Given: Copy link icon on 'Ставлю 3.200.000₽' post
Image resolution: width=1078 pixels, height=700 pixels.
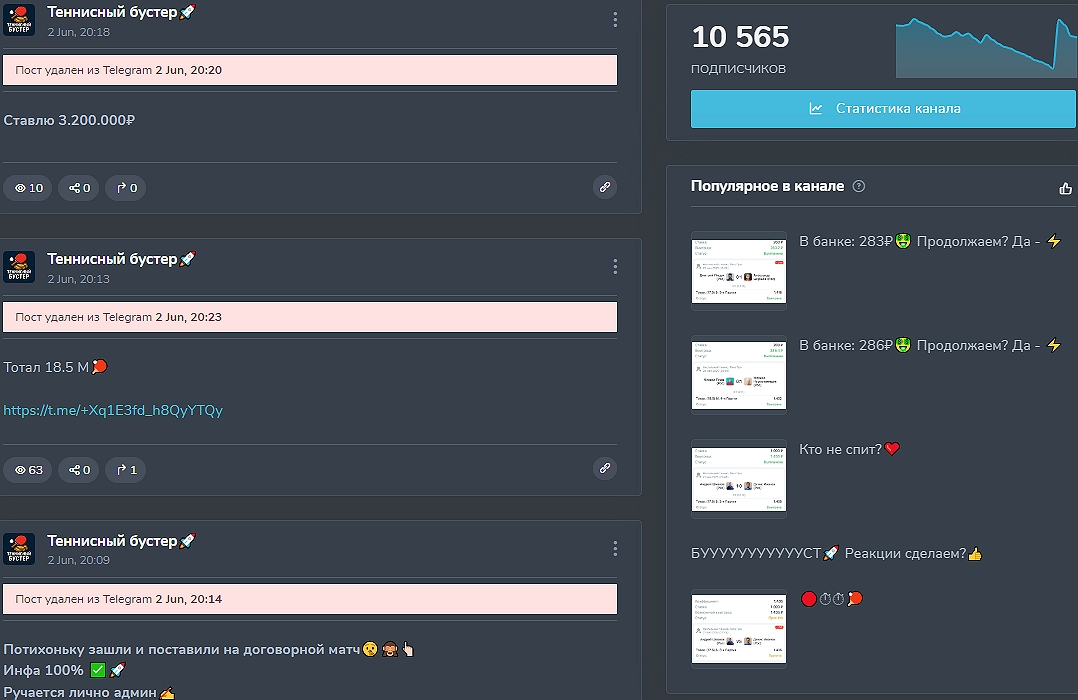Looking at the screenshot, I should pos(604,187).
